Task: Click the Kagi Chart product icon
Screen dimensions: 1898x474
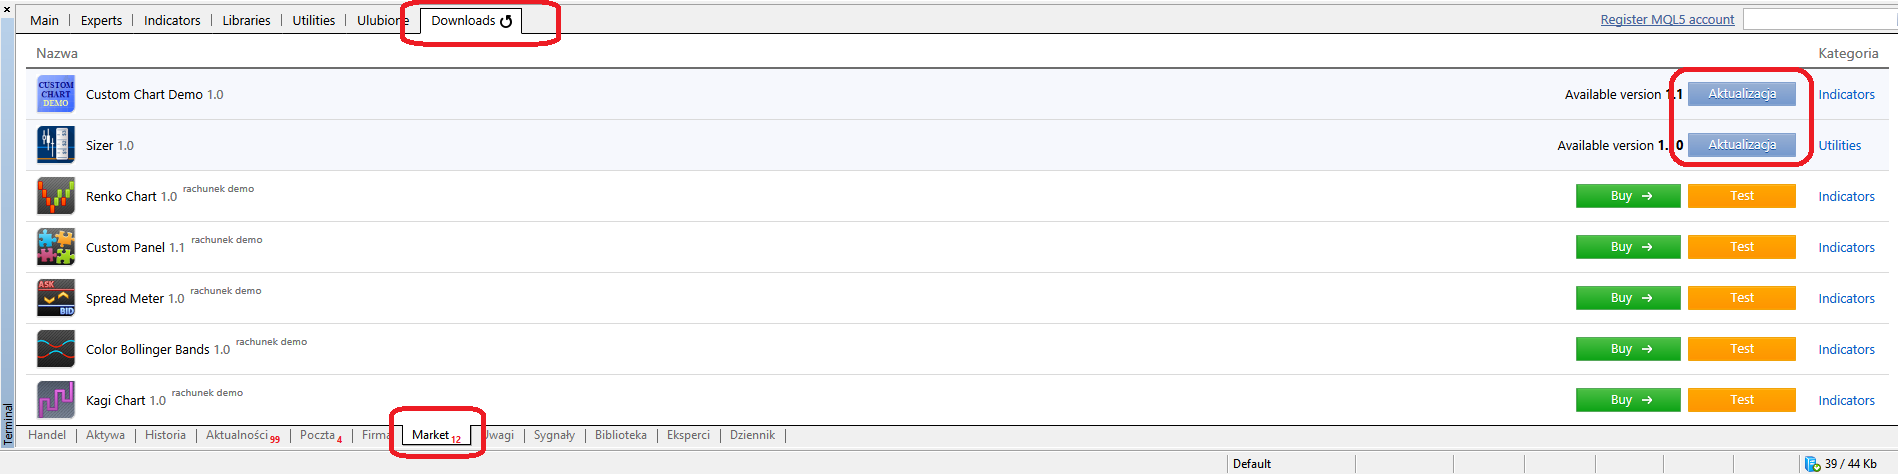Action: 56,400
